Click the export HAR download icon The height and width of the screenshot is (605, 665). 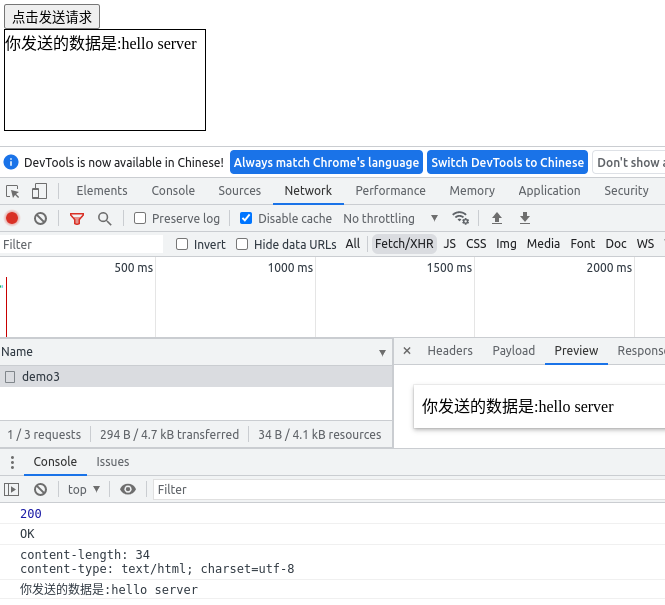pyautogui.click(x=525, y=218)
